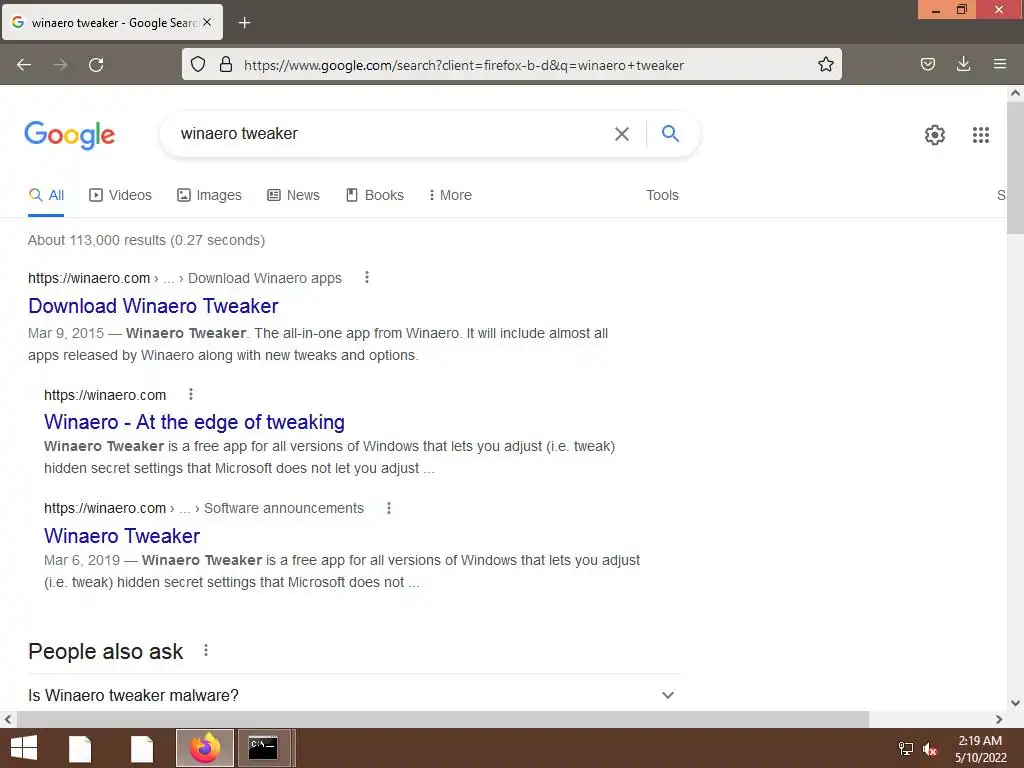Click the scroll right arrow
The height and width of the screenshot is (768, 1024).
[999, 719]
